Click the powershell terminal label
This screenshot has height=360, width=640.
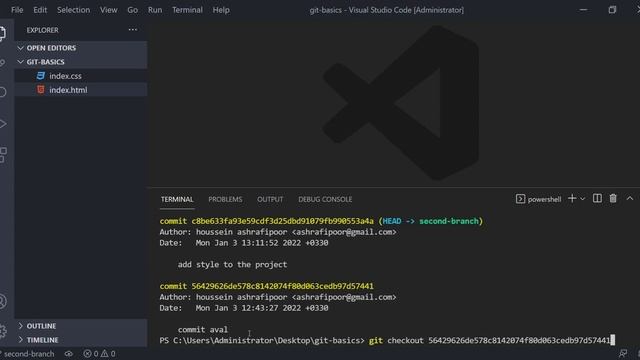click(544, 199)
